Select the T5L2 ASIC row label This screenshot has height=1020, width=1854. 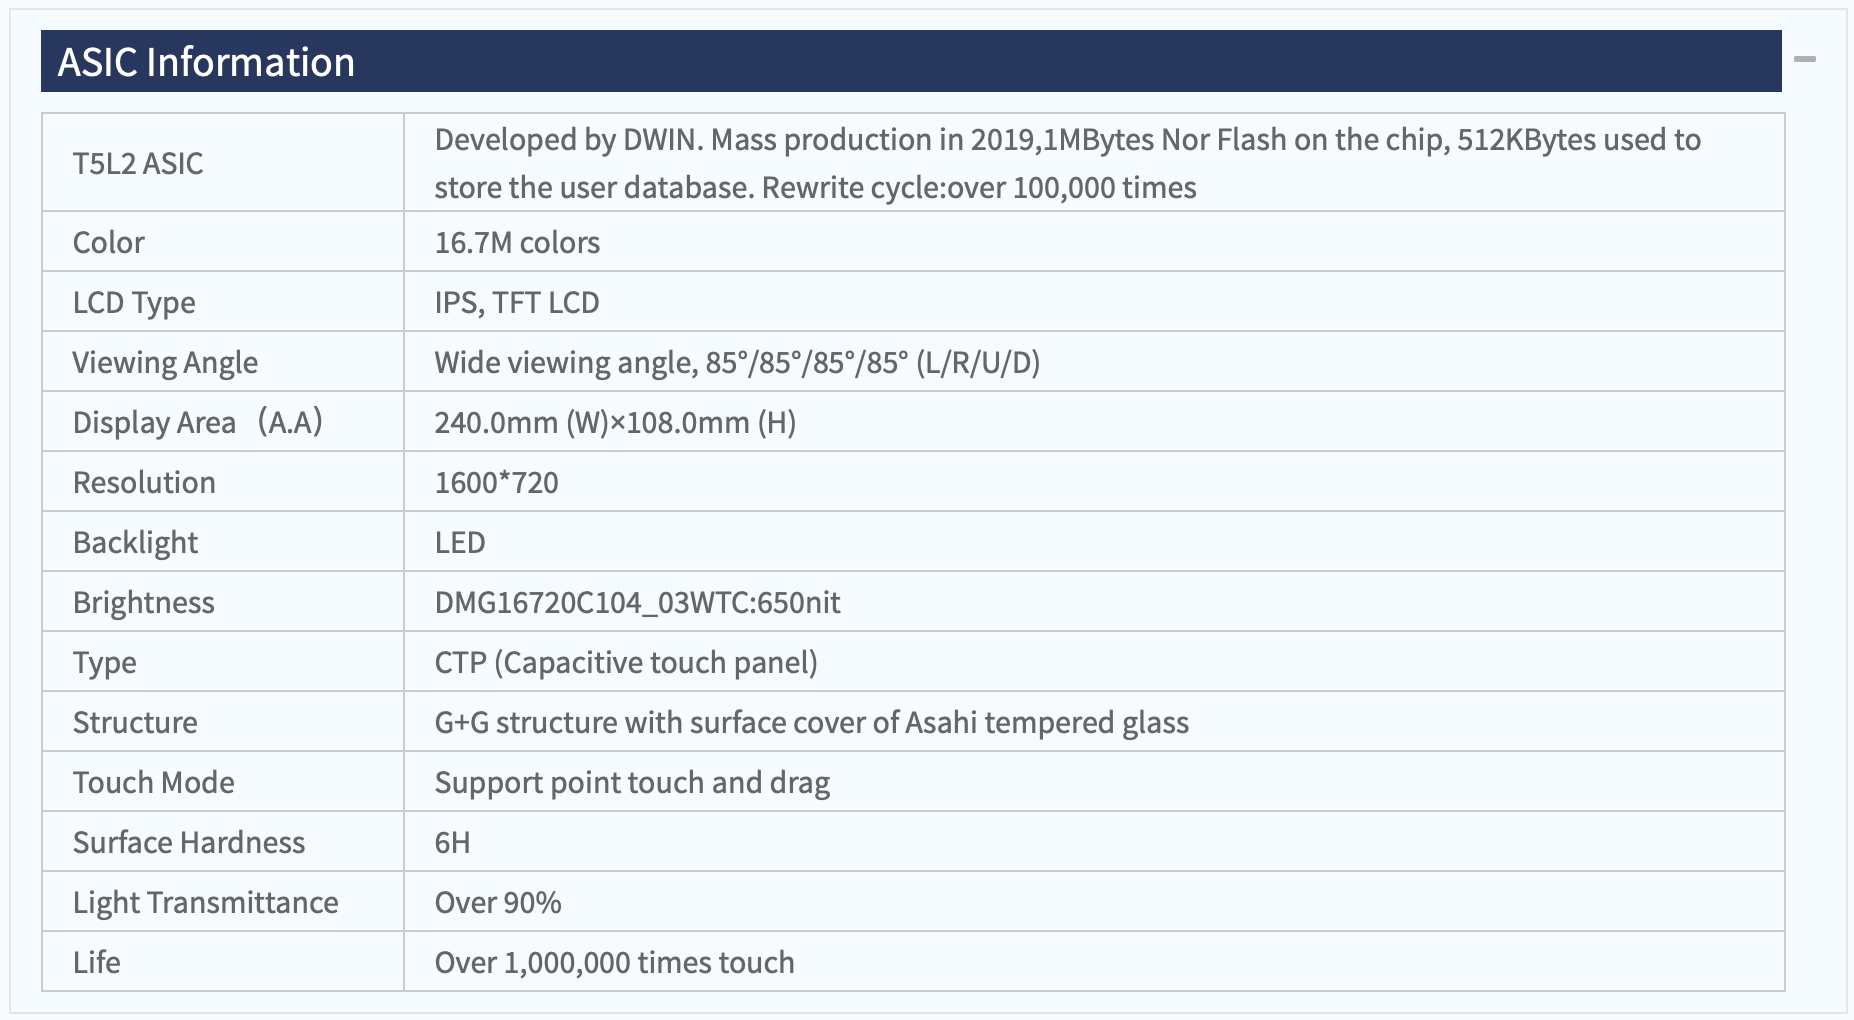click(138, 163)
